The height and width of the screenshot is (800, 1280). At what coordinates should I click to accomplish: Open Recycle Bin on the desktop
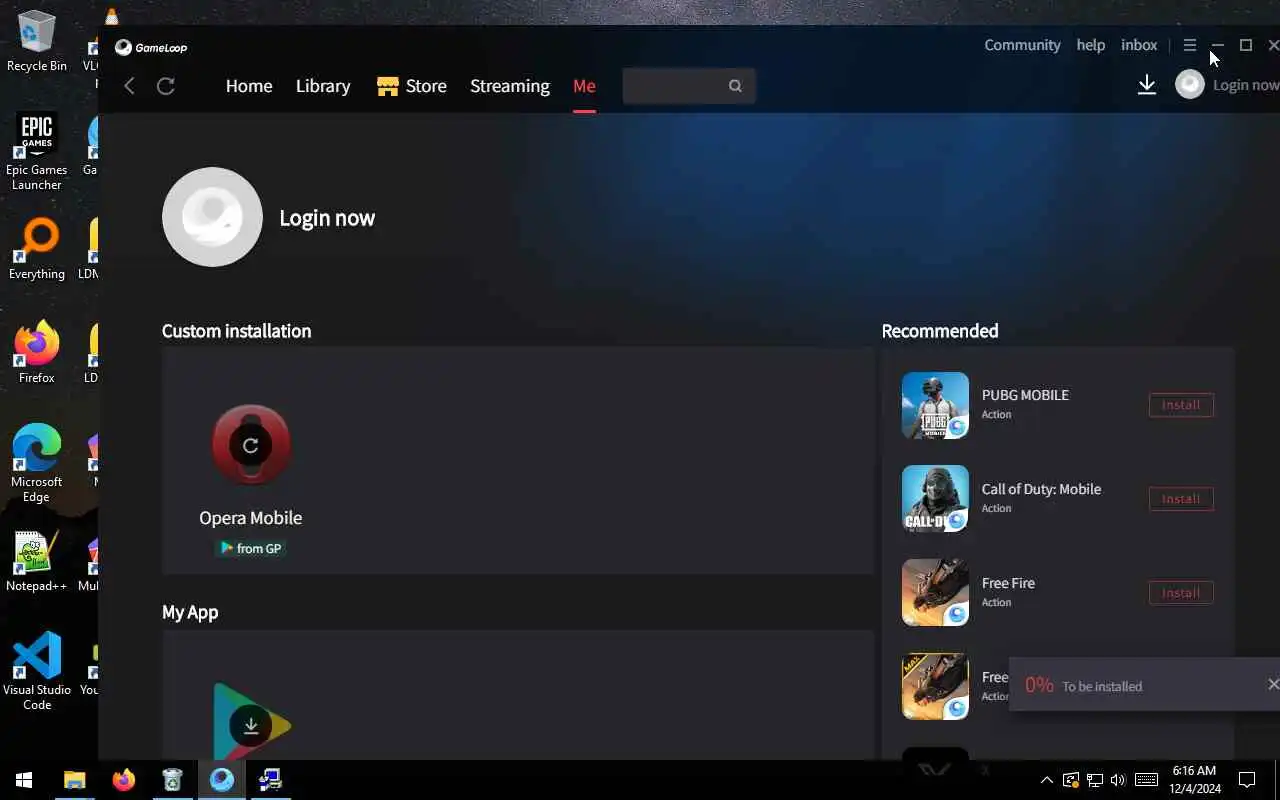pos(37,42)
